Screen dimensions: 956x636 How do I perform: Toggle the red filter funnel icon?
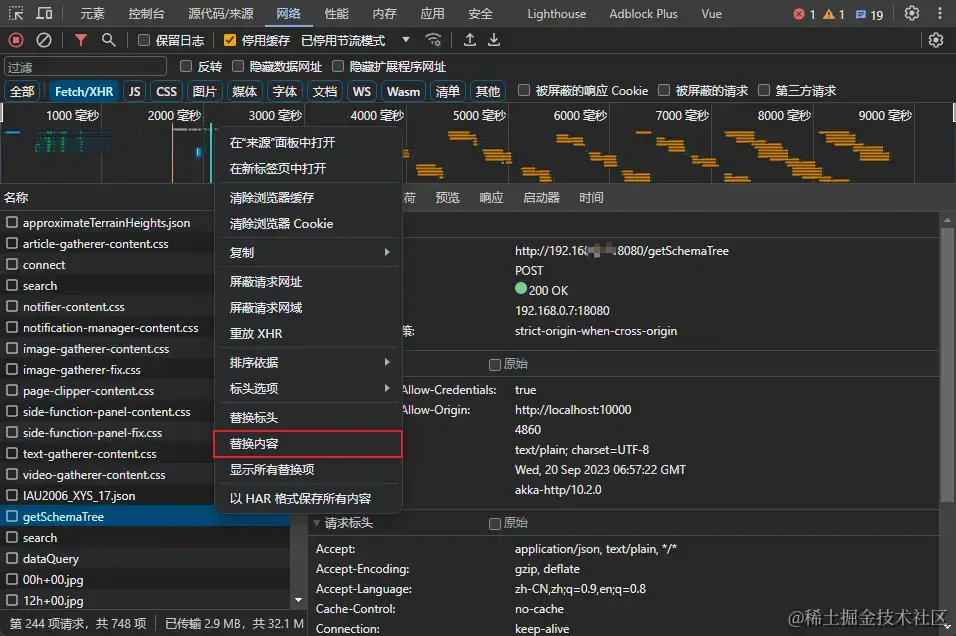pyautogui.click(x=80, y=40)
